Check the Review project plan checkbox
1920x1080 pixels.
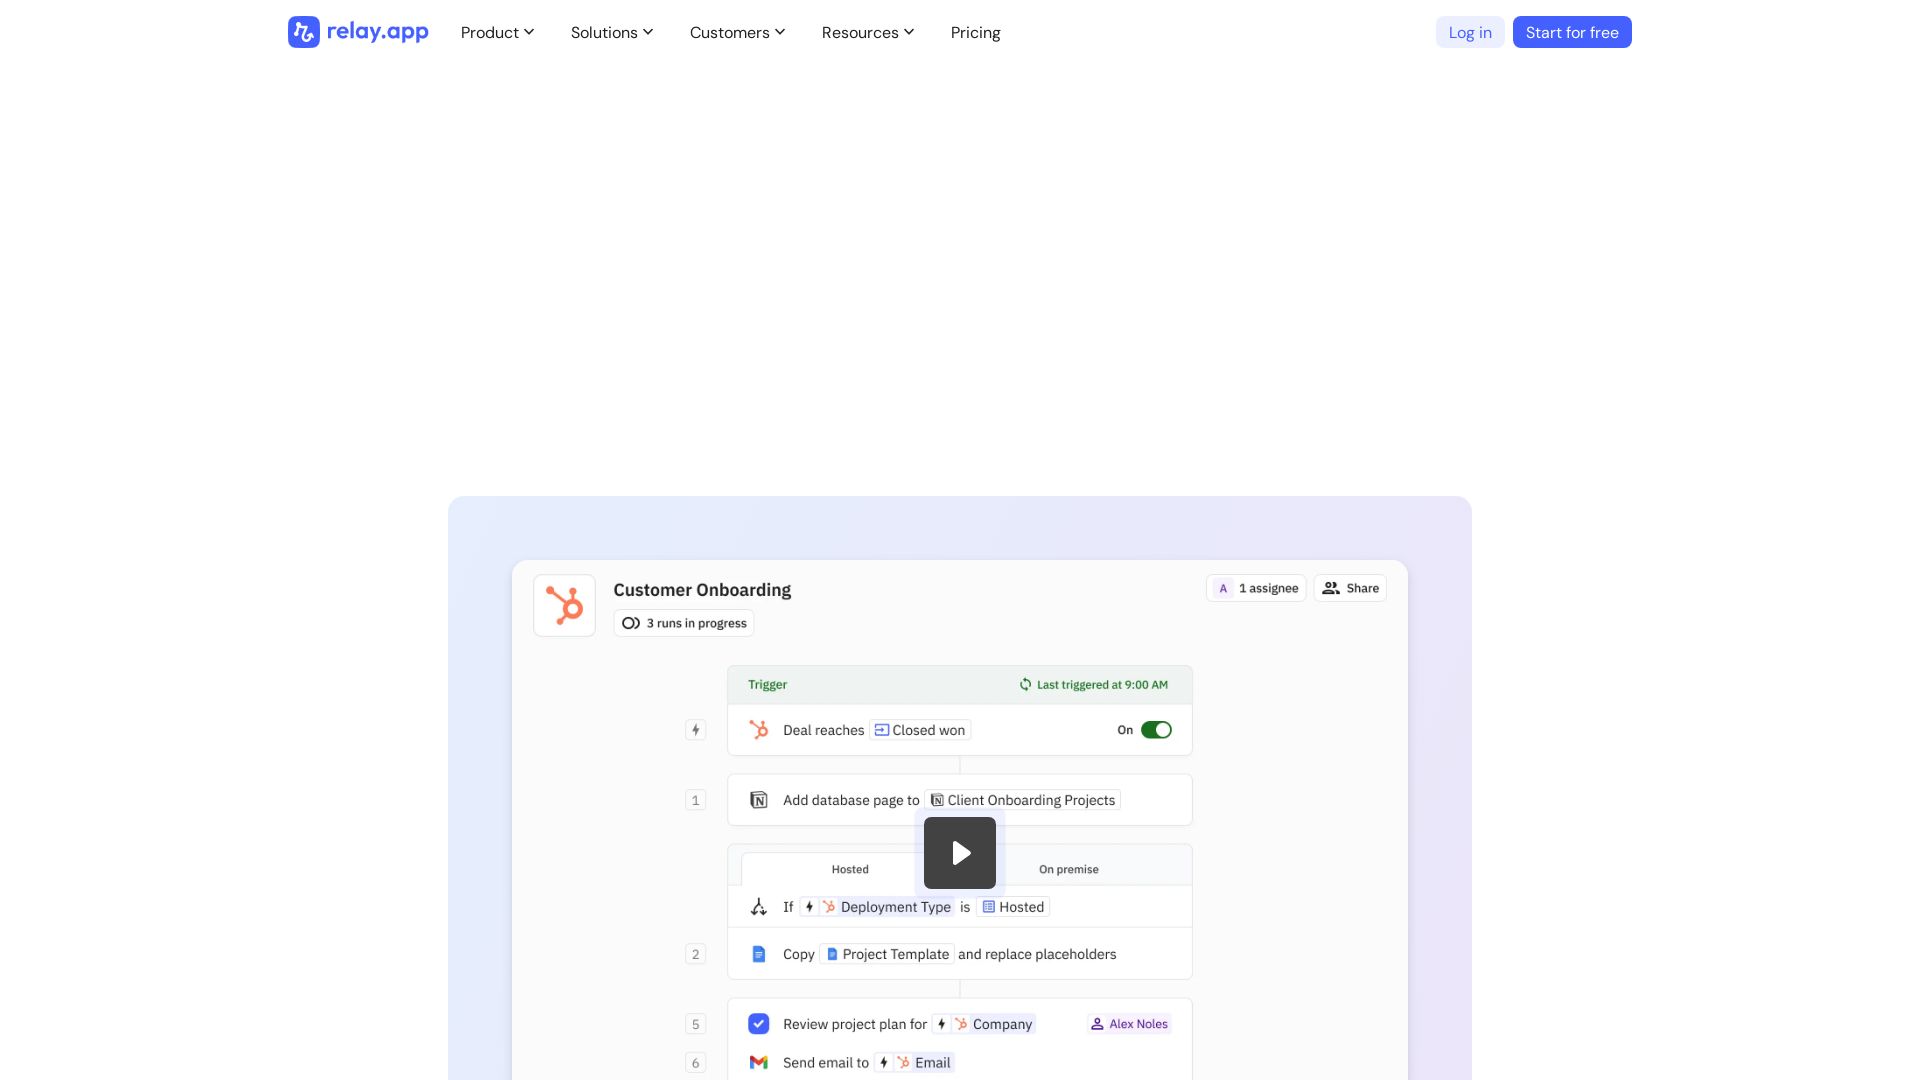tap(759, 1024)
